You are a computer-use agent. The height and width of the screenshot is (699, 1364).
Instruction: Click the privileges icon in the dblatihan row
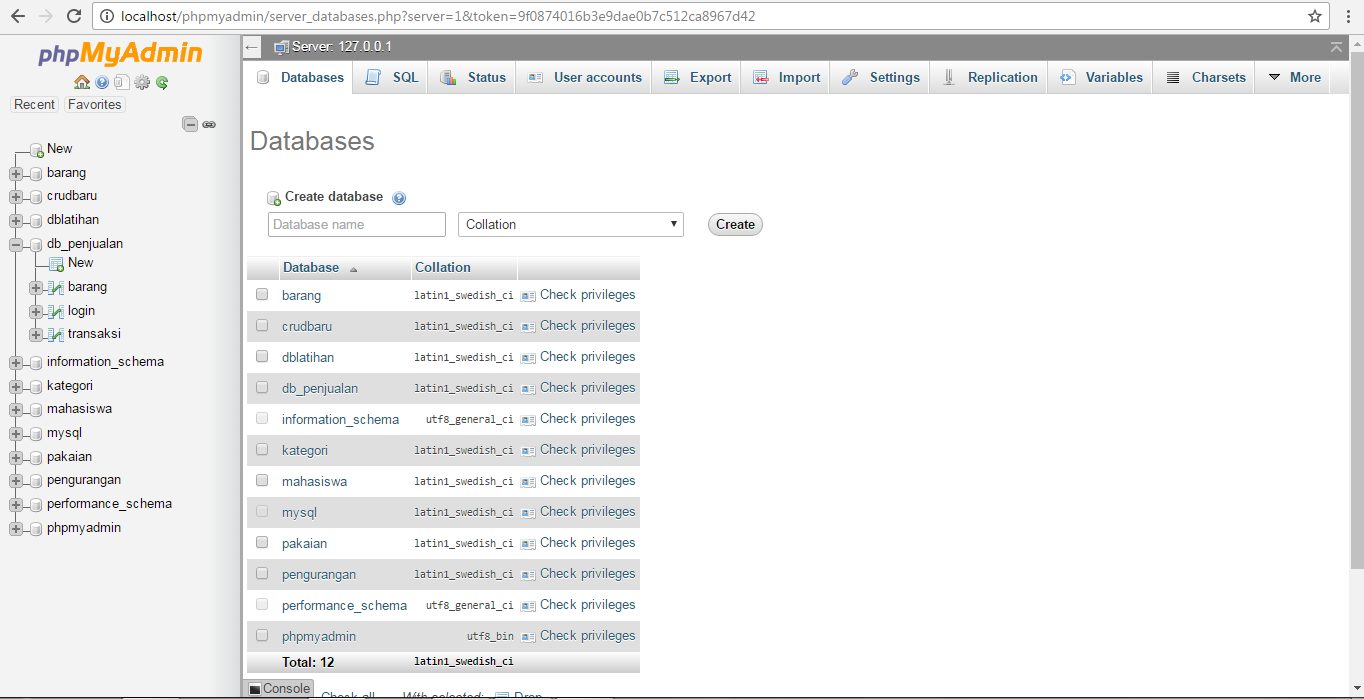tap(528, 358)
